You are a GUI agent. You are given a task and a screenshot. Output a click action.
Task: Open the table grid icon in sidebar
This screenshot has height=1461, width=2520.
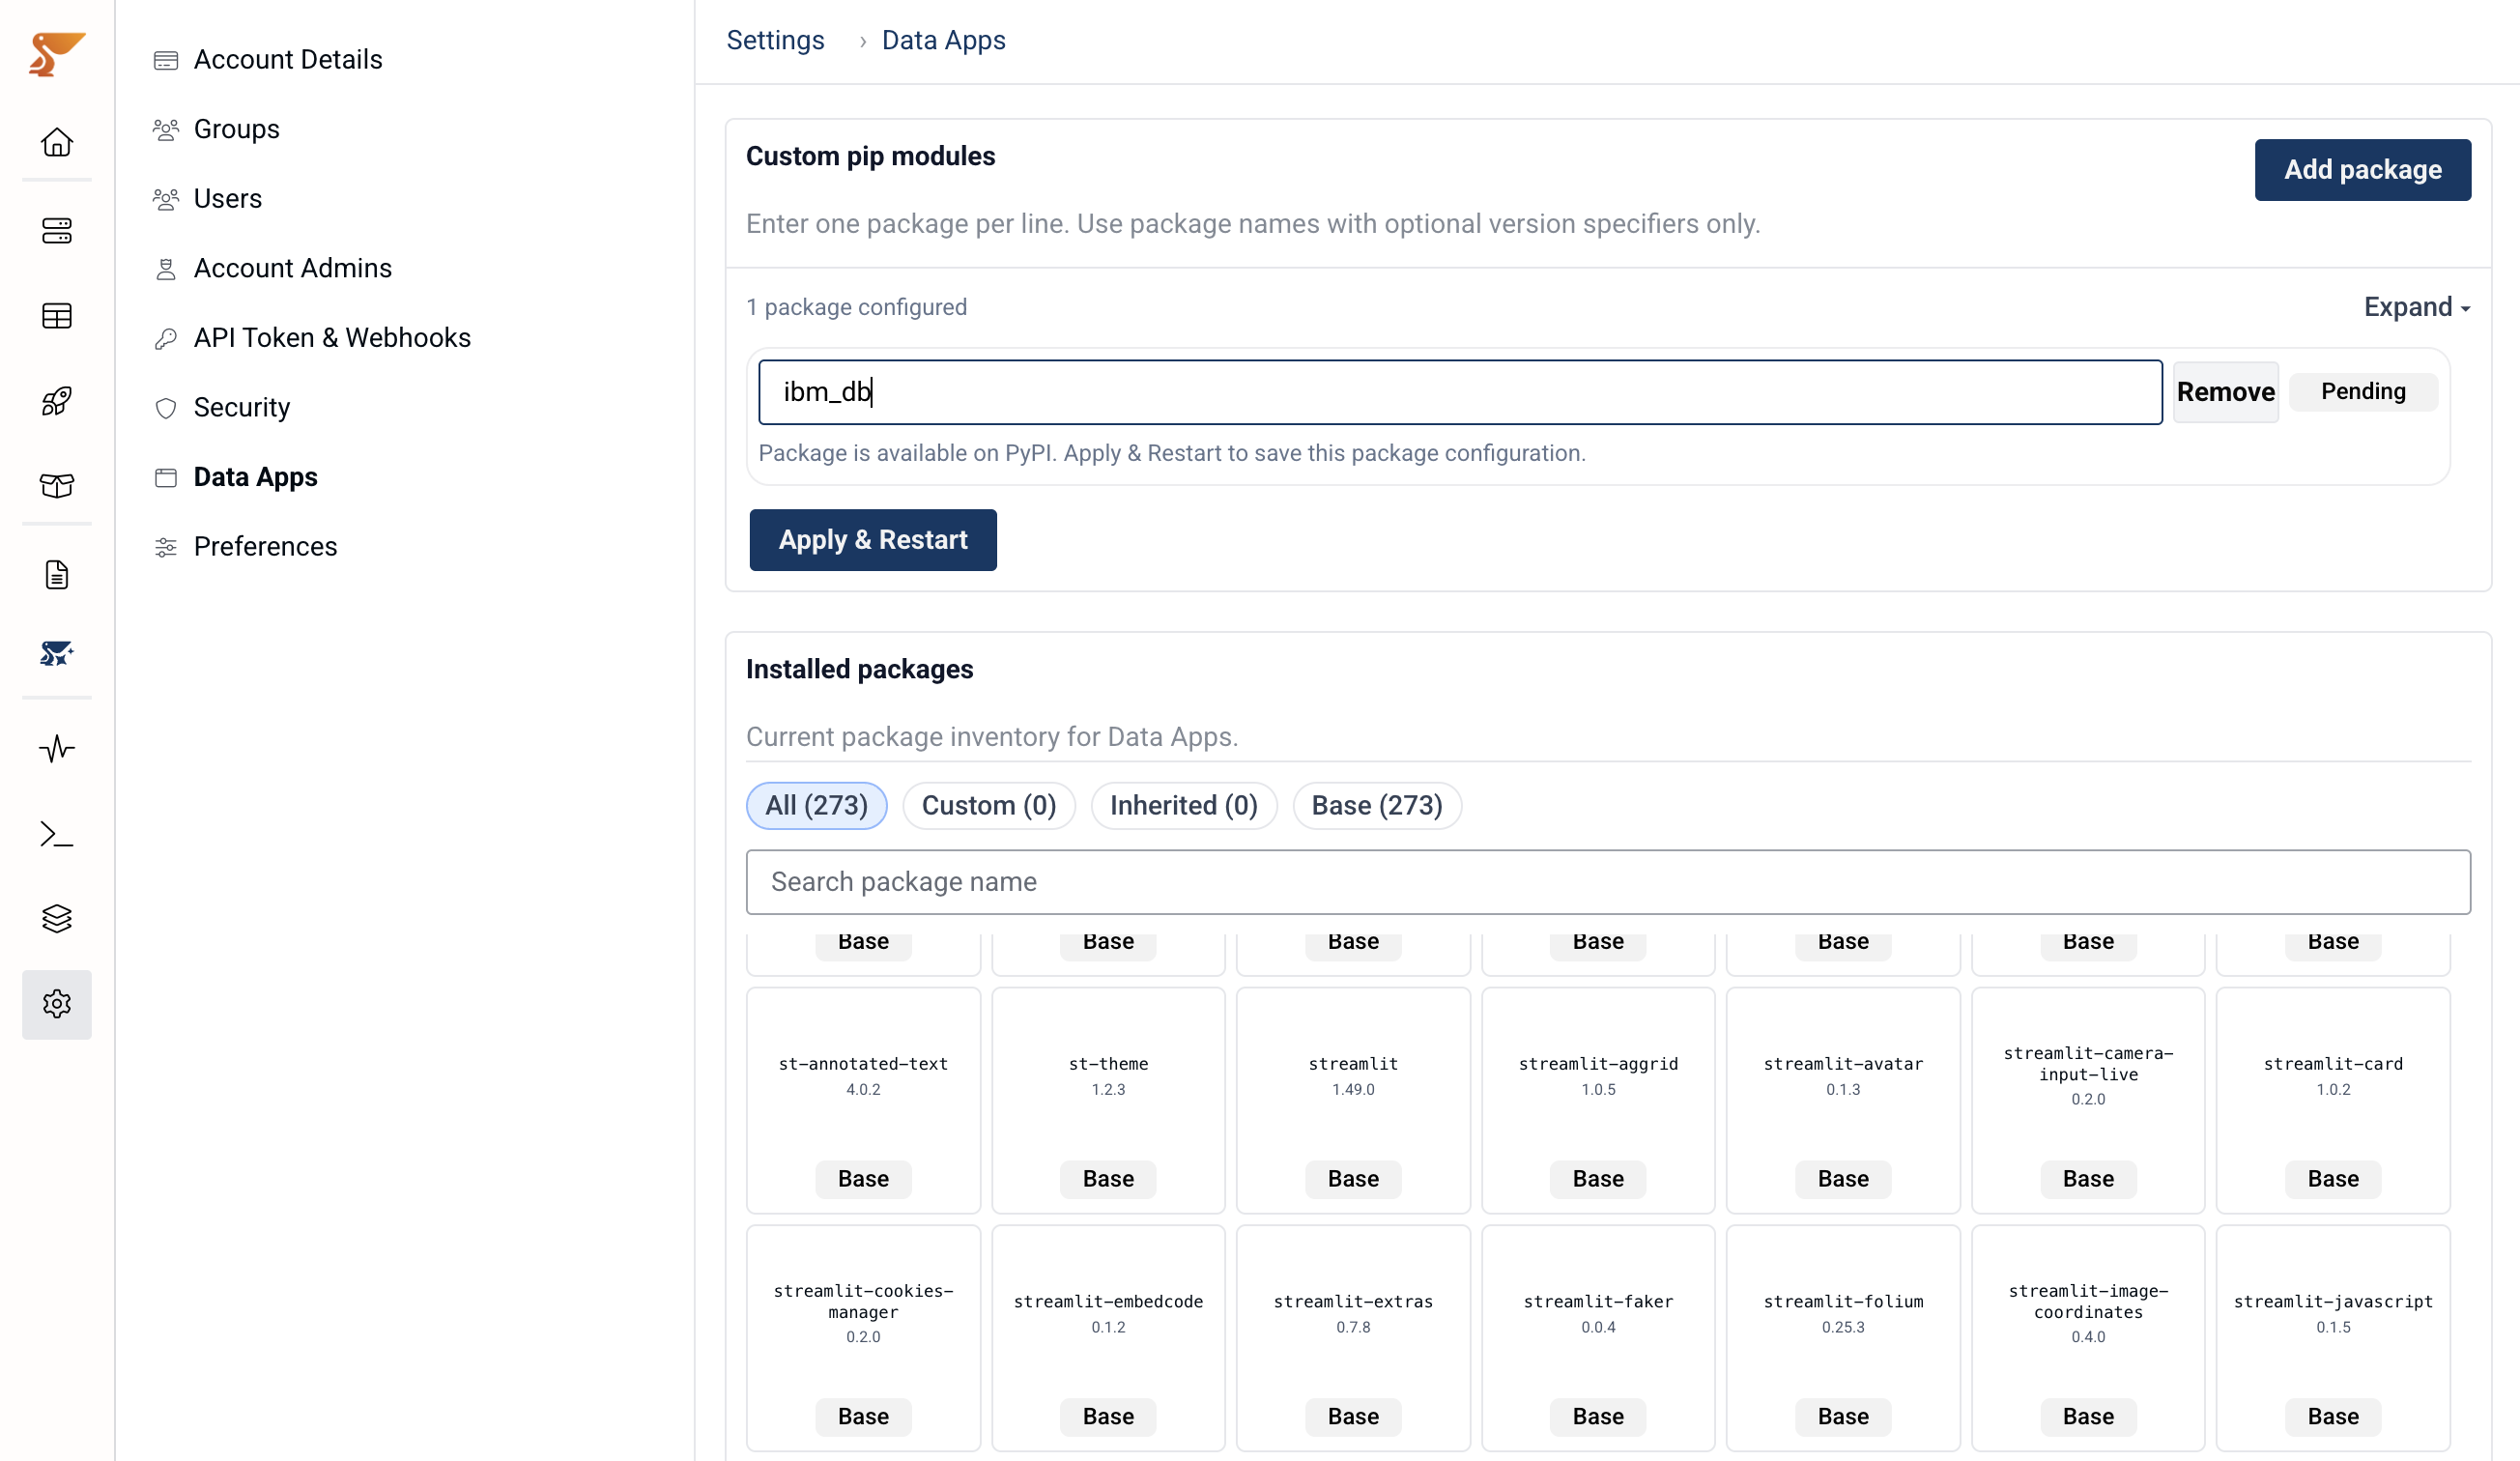(x=57, y=316)
